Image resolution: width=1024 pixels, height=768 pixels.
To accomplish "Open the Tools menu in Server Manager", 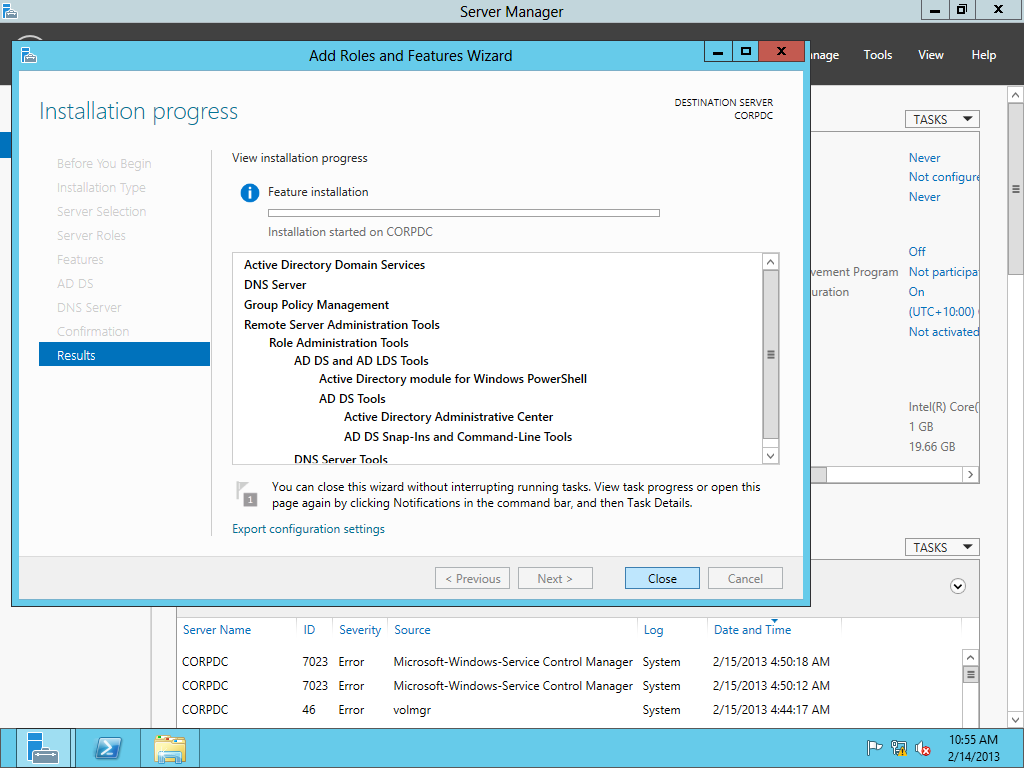I will click(x=877, y=55).
